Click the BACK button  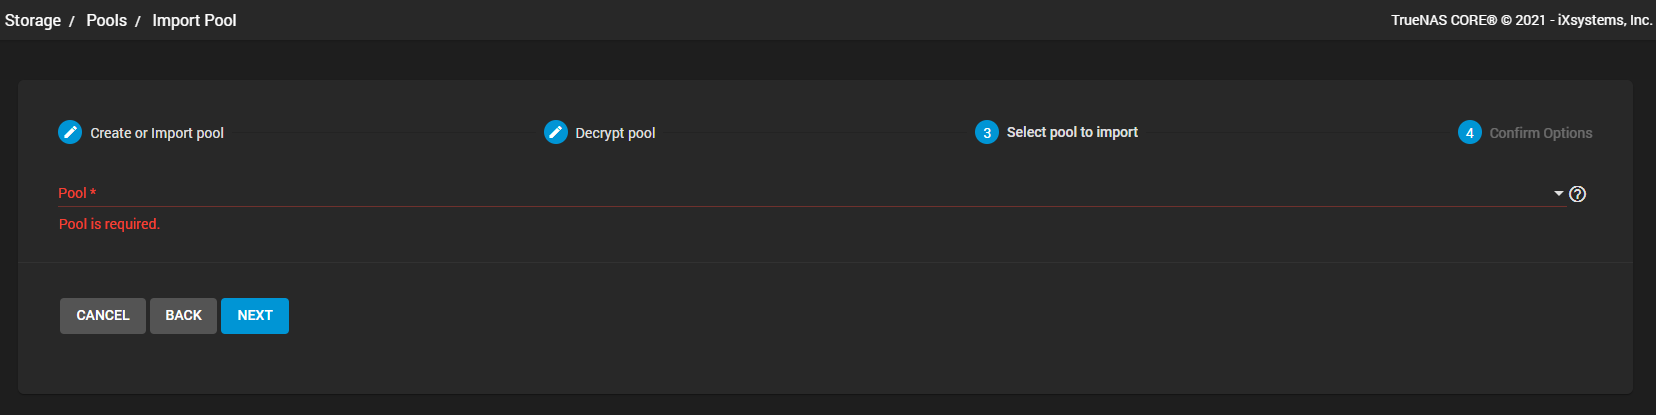click(x=183, y=316)
